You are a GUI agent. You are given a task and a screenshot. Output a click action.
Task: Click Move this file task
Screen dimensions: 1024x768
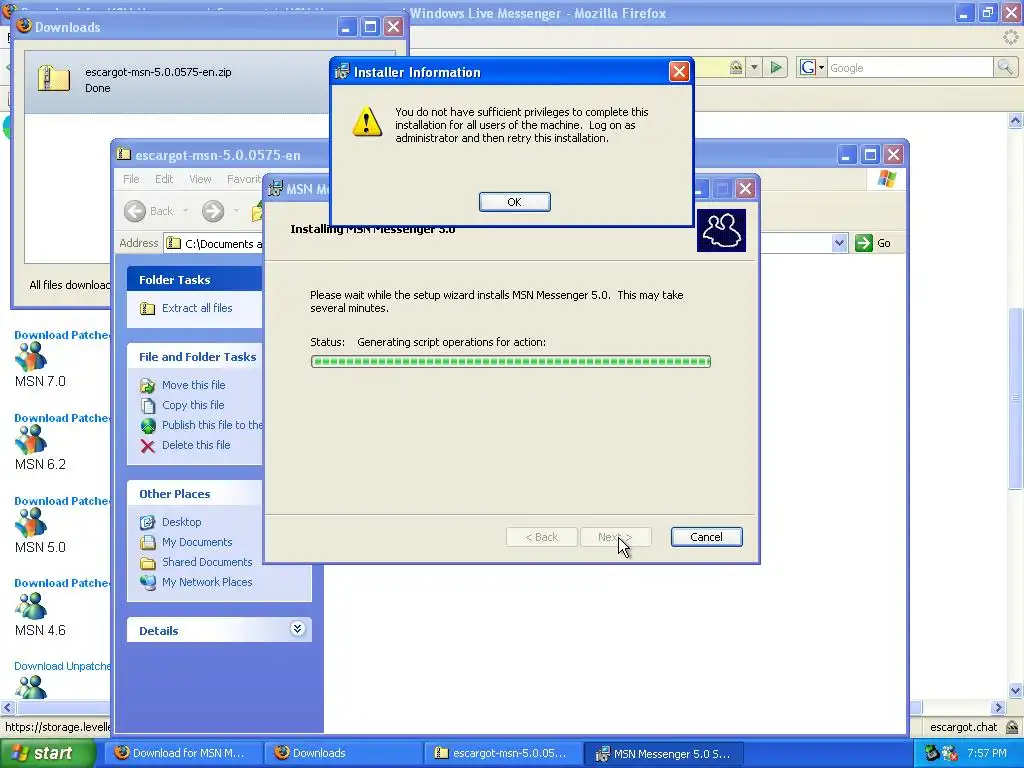(x=193, y=385)
